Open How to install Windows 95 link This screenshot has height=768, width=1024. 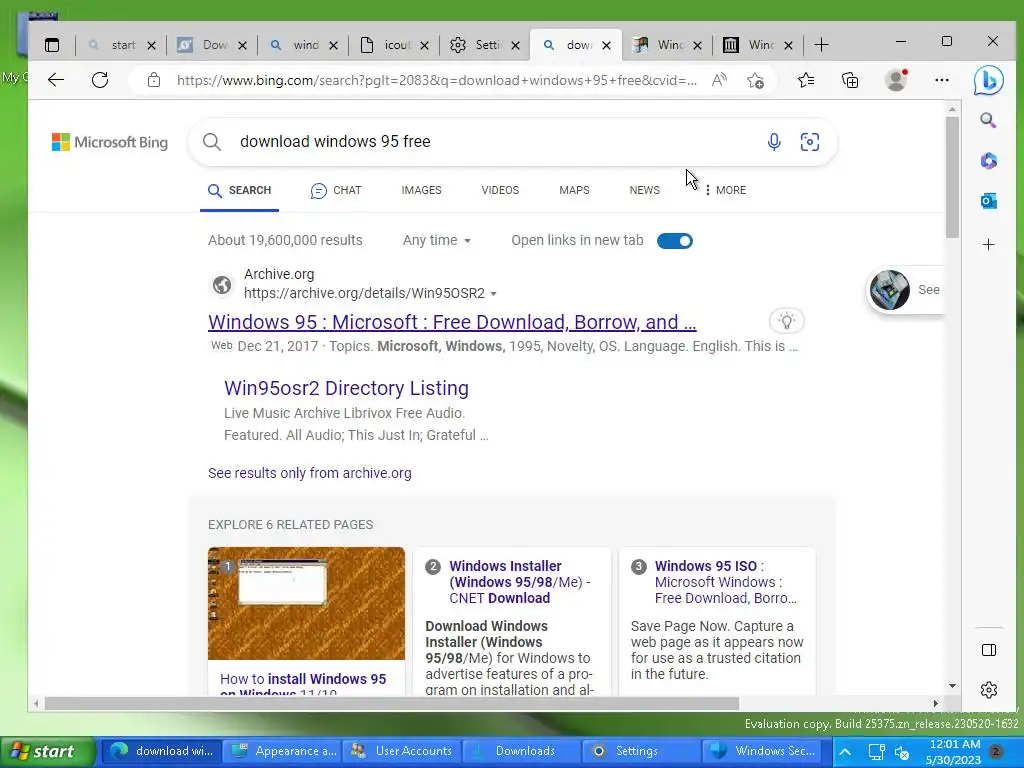coord(303,683)
